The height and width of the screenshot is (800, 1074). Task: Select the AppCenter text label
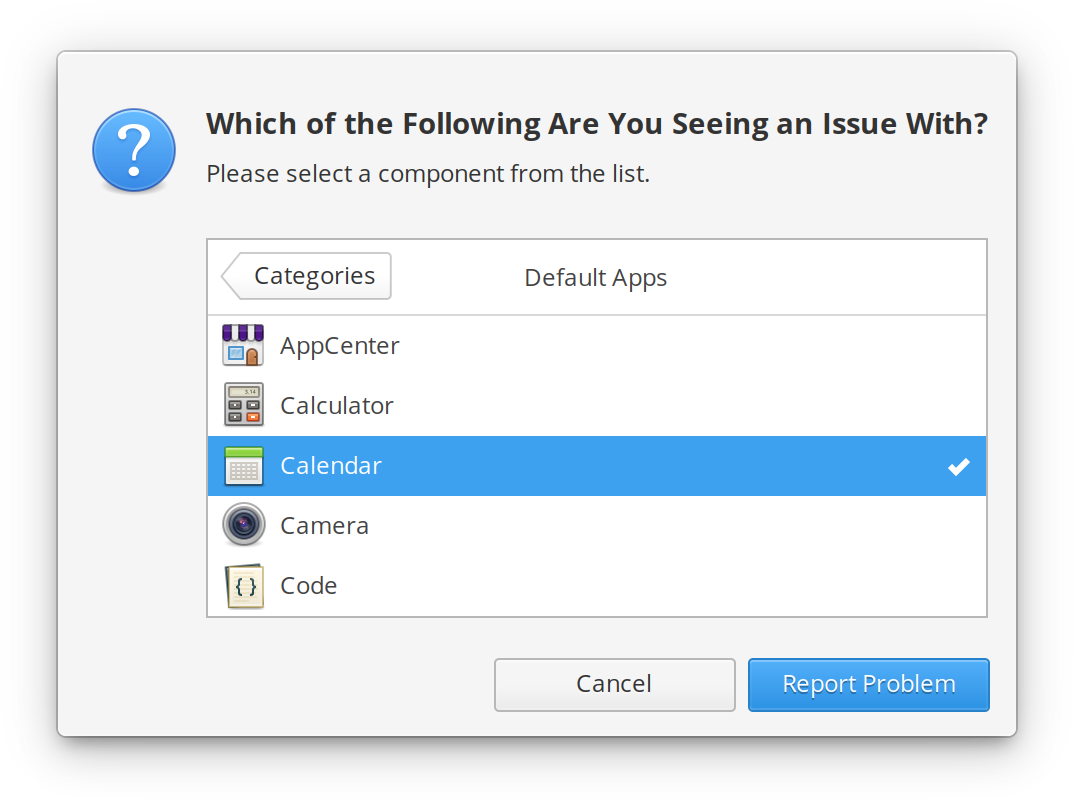point(340,346)
